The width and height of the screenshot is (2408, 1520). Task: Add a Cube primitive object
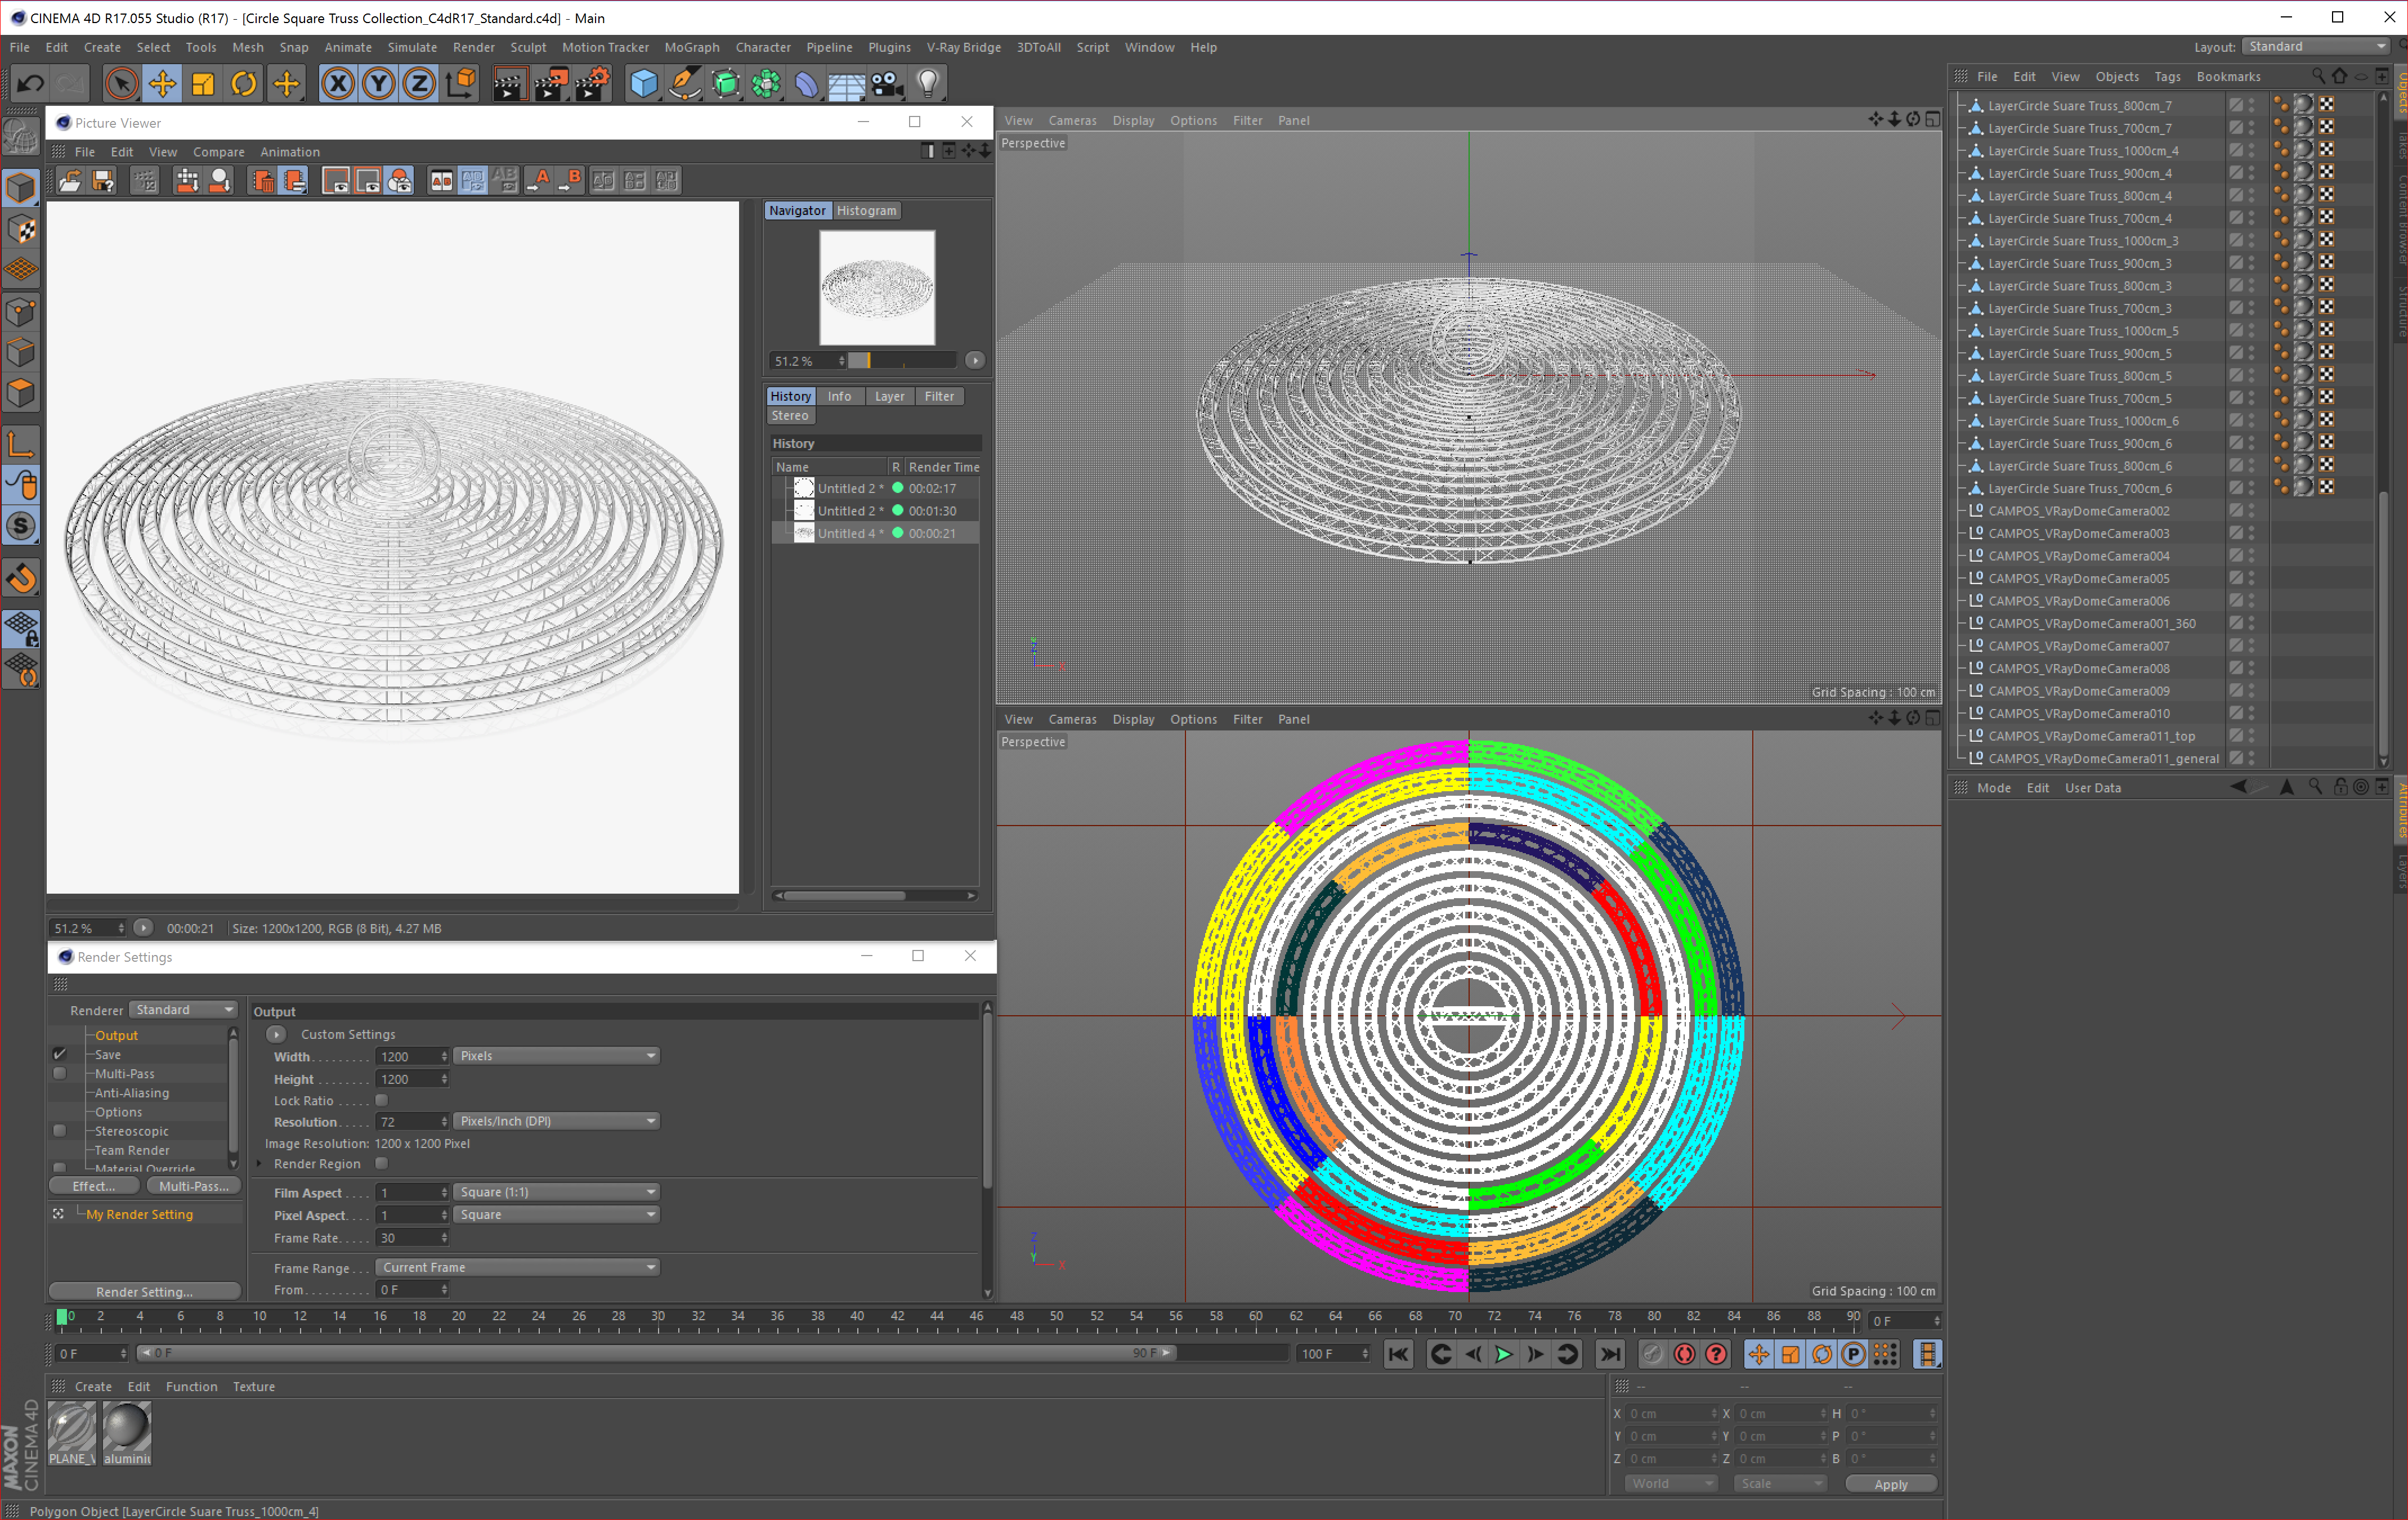pyautogui.click(x=643, y=84)
